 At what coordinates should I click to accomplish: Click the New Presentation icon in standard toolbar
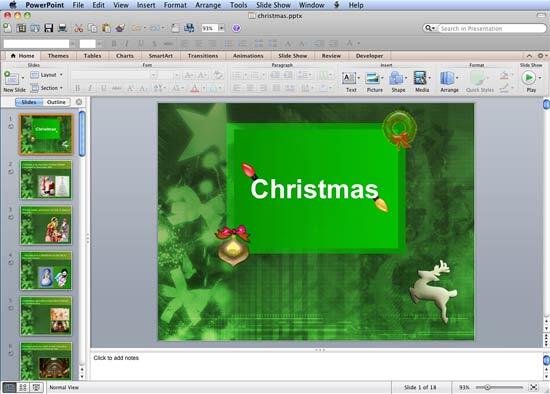pos(7,28)
